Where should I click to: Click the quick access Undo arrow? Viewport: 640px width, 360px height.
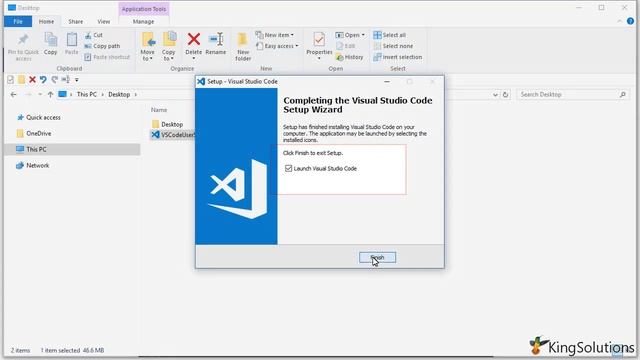pos(43,80)
